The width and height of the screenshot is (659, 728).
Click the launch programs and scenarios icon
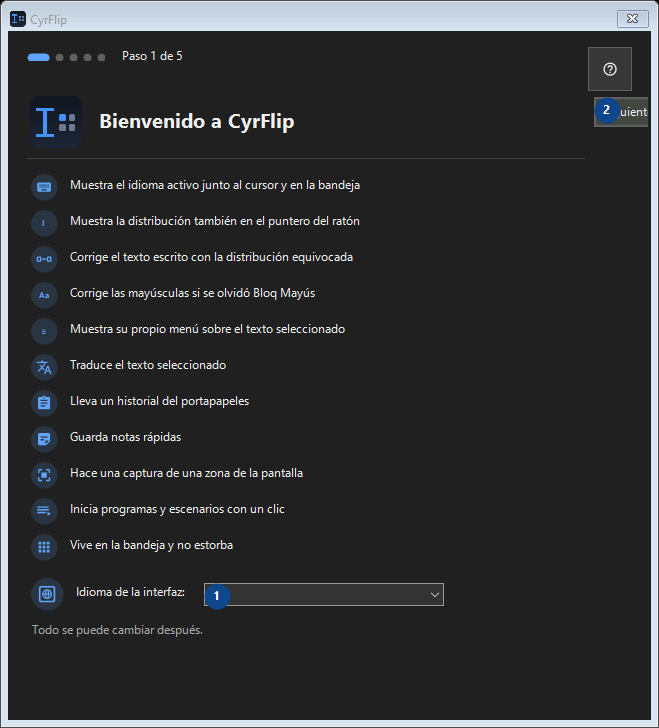point(44,511)
